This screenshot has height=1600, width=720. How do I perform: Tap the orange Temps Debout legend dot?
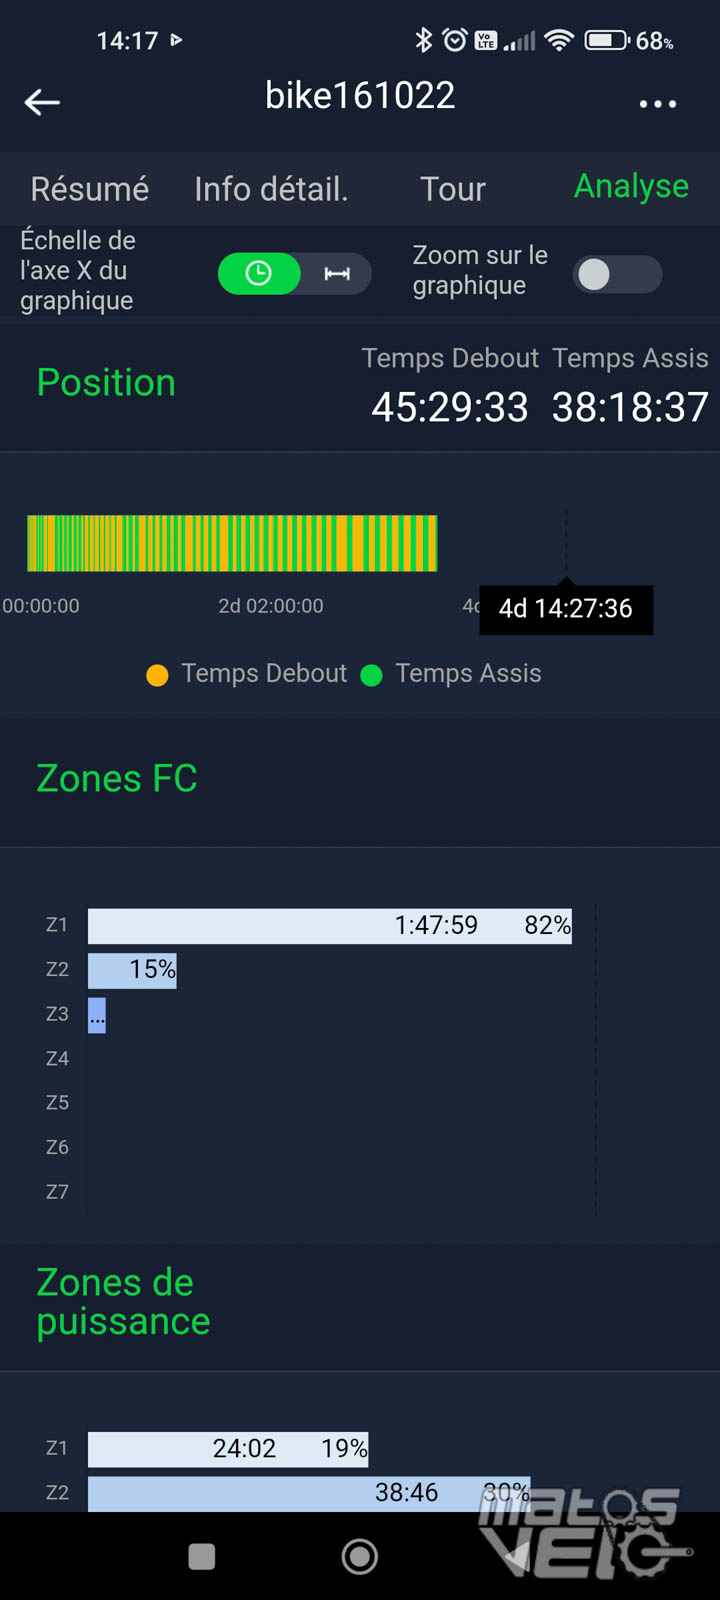coord(157,675)
